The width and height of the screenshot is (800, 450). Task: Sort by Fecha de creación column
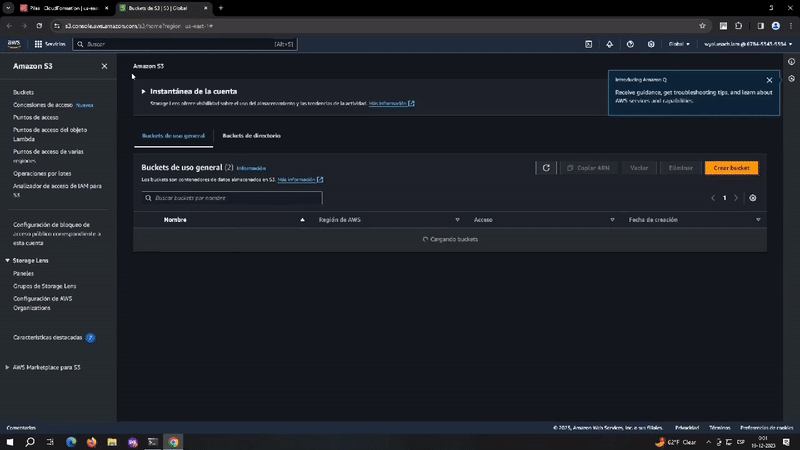coord(653,220)
